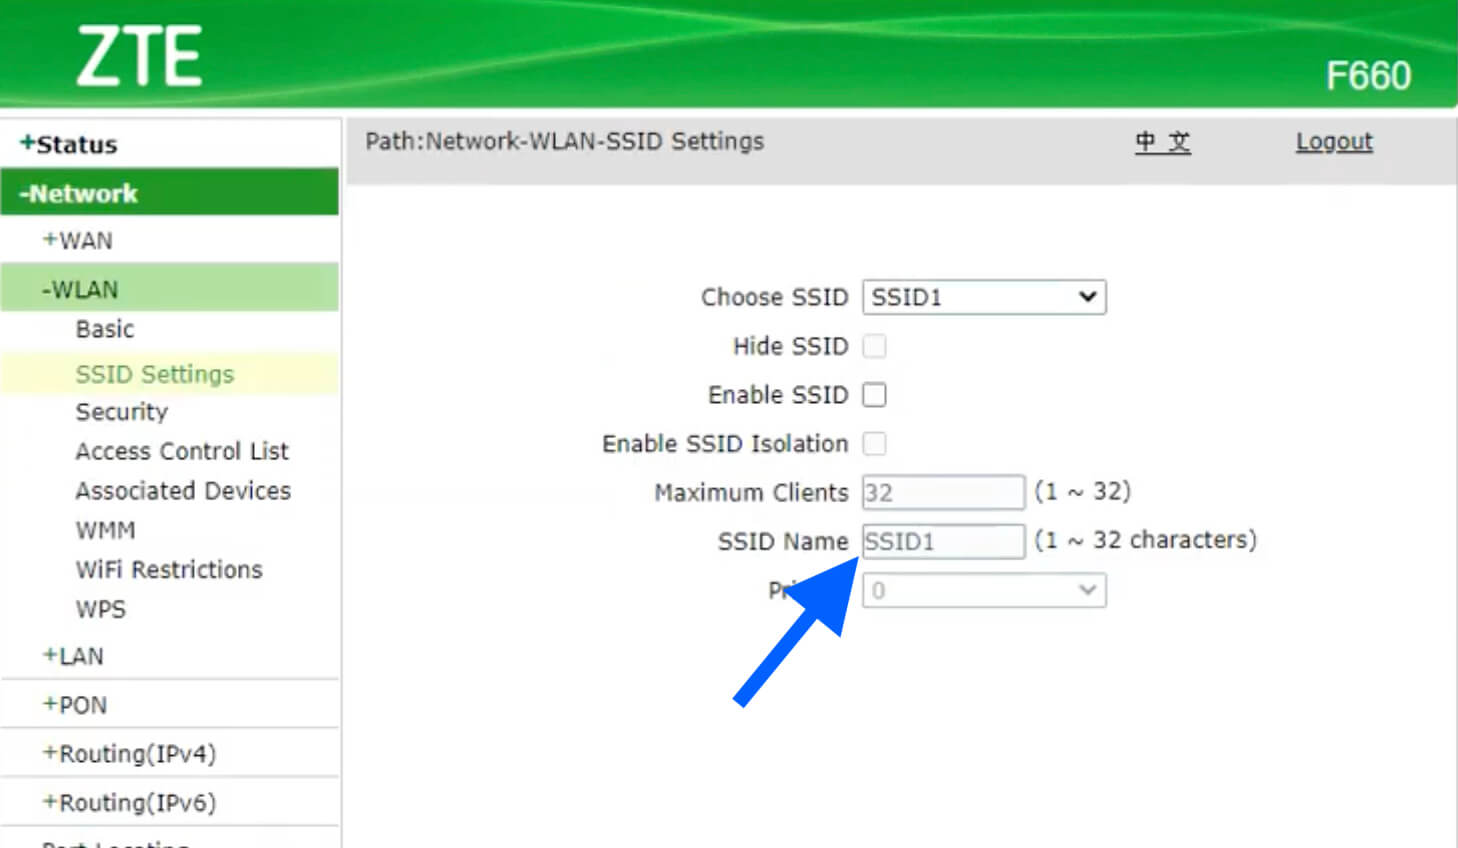View Associated Devices

click(183, 491)
